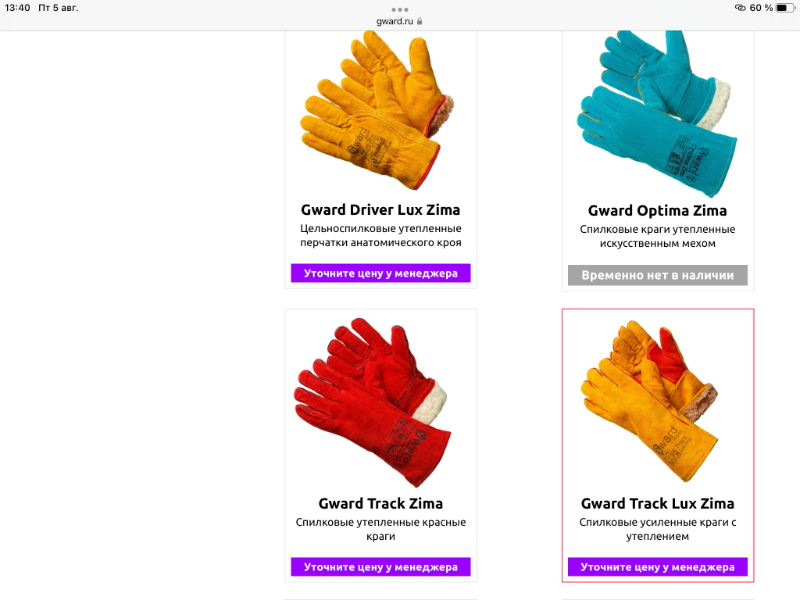This screenshot has width=800, height=600.
Task: Open the teal Gward Optima Zima gloves image
Action: point(657,113)
